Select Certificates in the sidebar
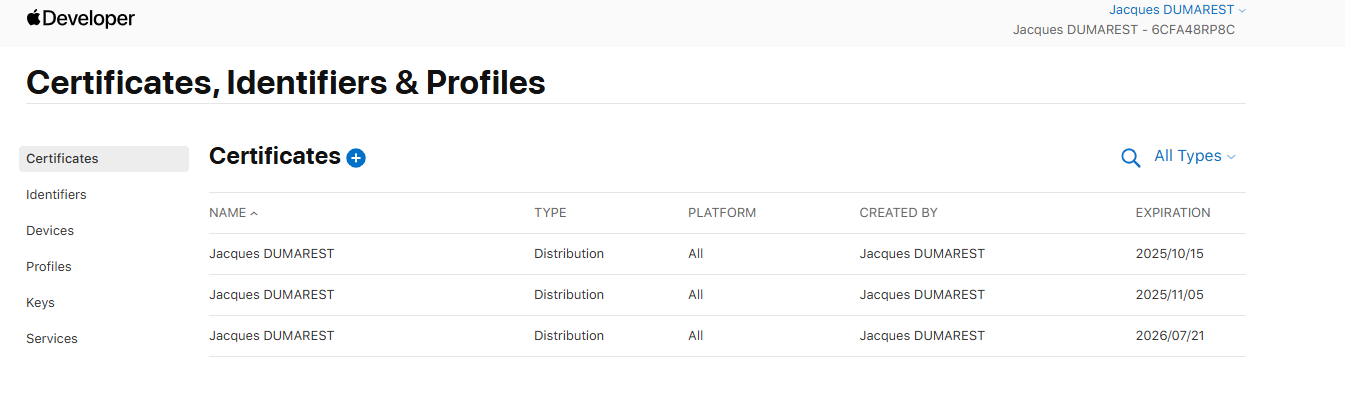Viewport: 1345px width, 403px height. click(x=62, y=159)
